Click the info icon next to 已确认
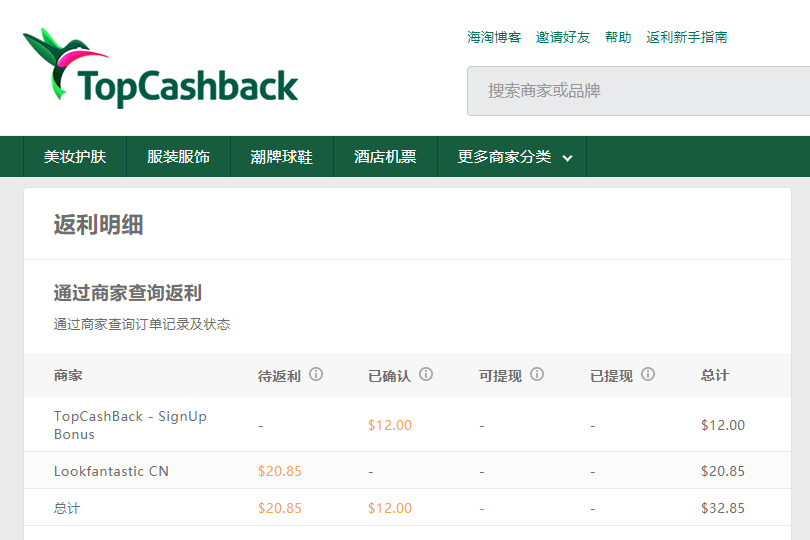Viewport: 810px width, 540px height. click(426, 374)
